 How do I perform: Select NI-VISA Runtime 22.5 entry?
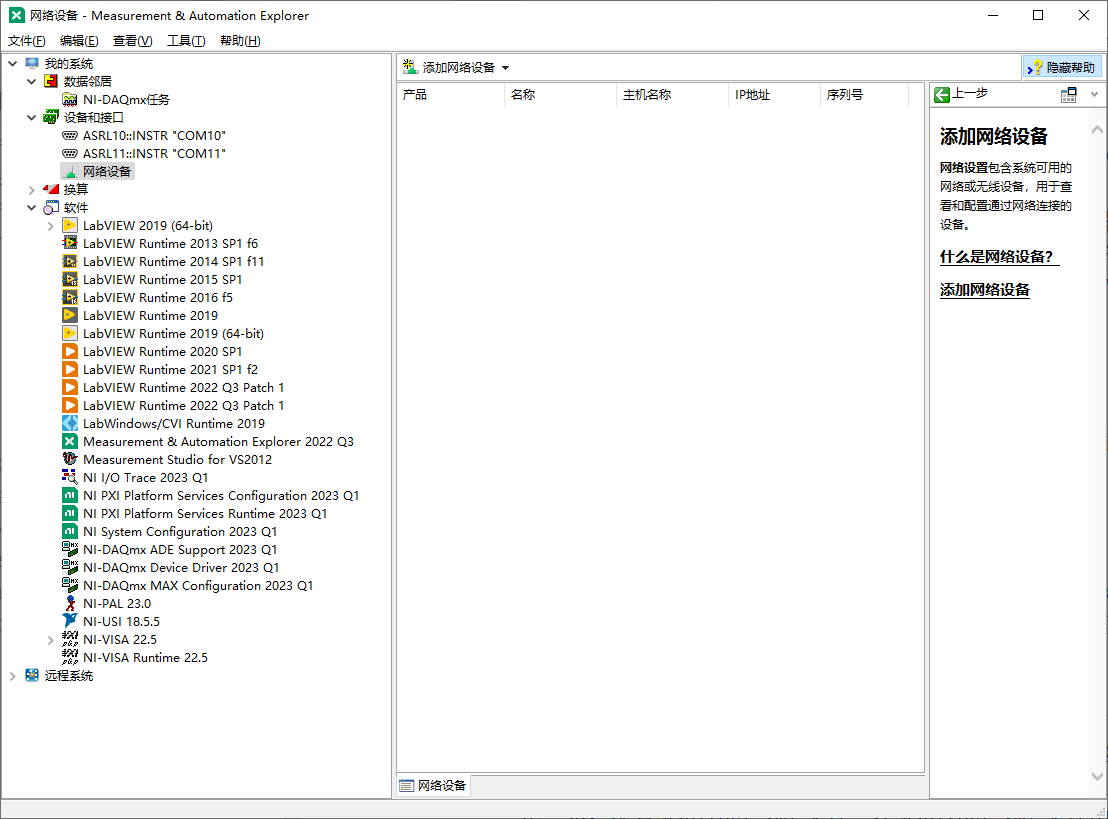click(145, 658)
